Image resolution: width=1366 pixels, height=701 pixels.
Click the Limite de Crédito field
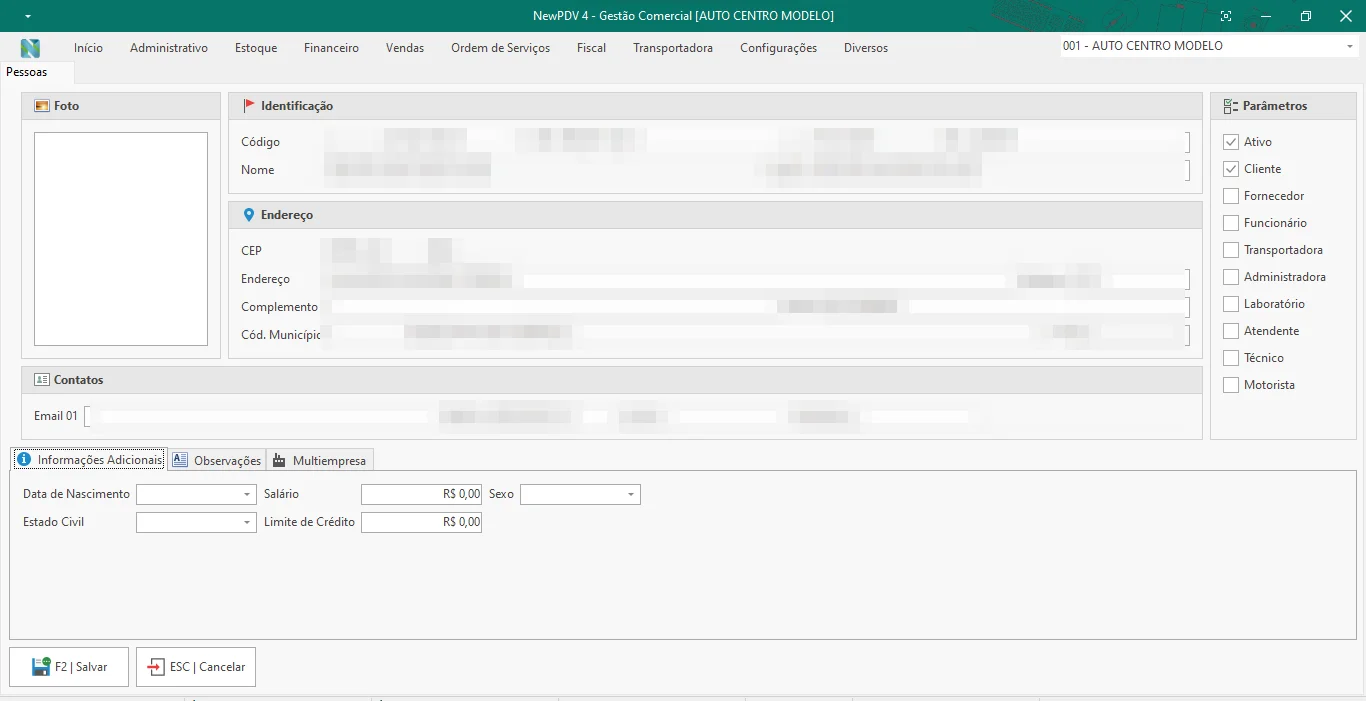pyautogui.click(x=421, y=522)
